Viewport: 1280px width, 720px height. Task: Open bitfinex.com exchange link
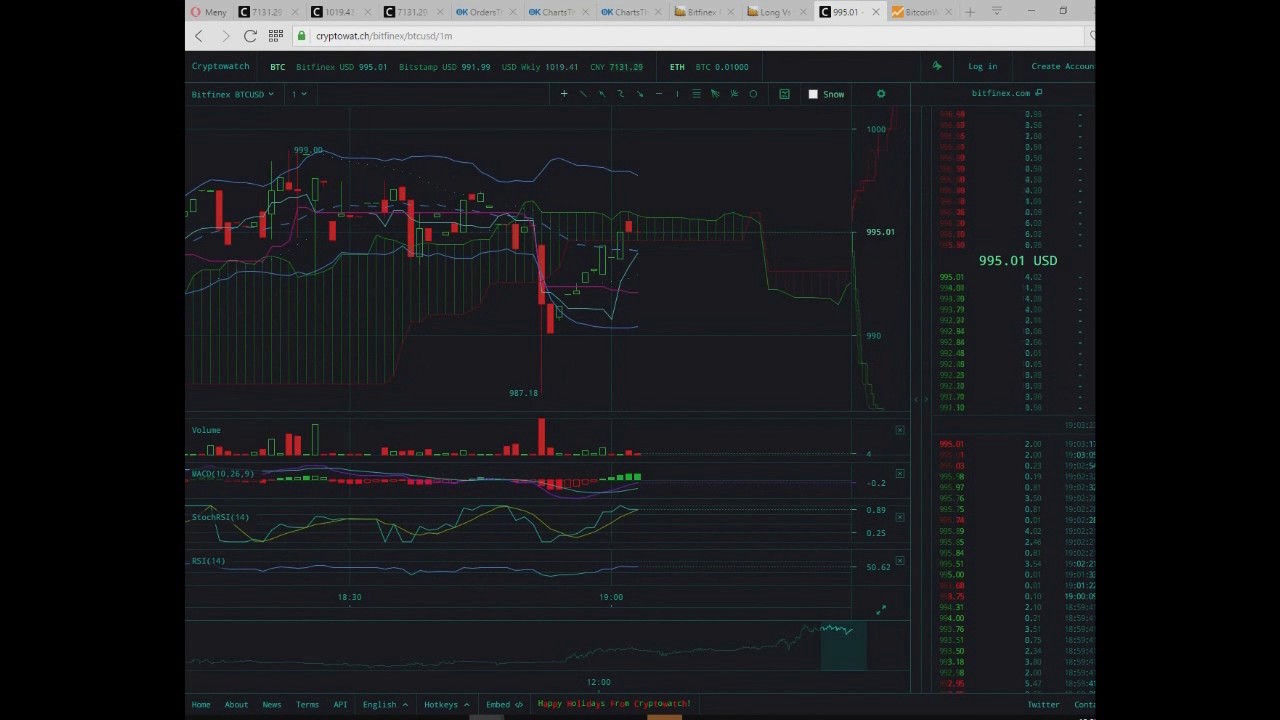coord(1000,93)
